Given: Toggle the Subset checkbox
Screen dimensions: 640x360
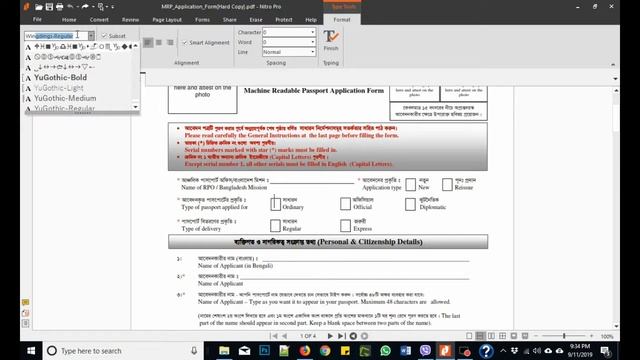Looking at the screenshot, I should (104, 36).
